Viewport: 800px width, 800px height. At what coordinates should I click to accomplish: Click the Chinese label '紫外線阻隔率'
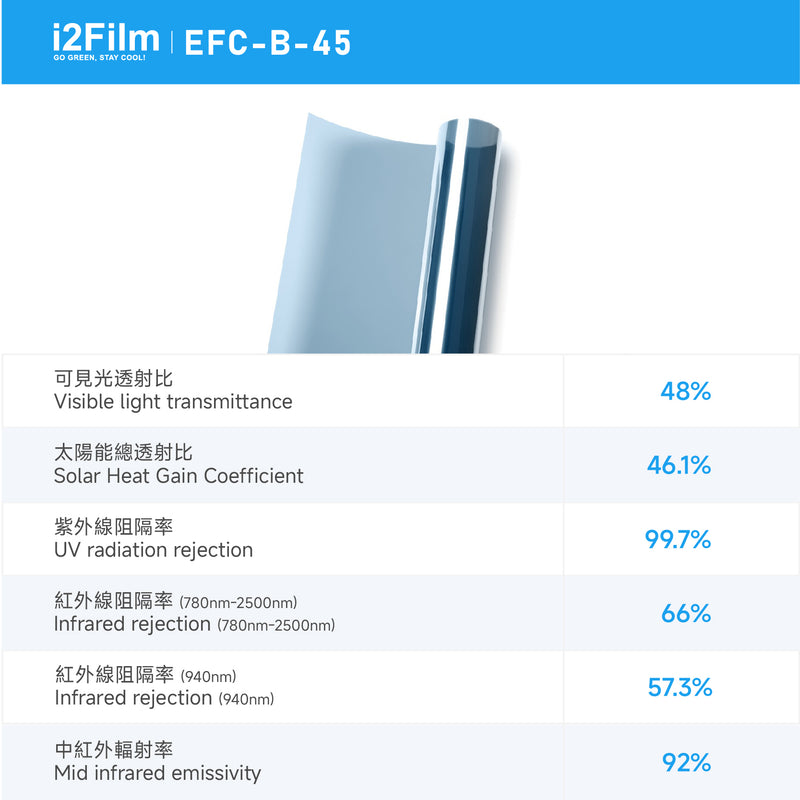[x=113, y=527]
